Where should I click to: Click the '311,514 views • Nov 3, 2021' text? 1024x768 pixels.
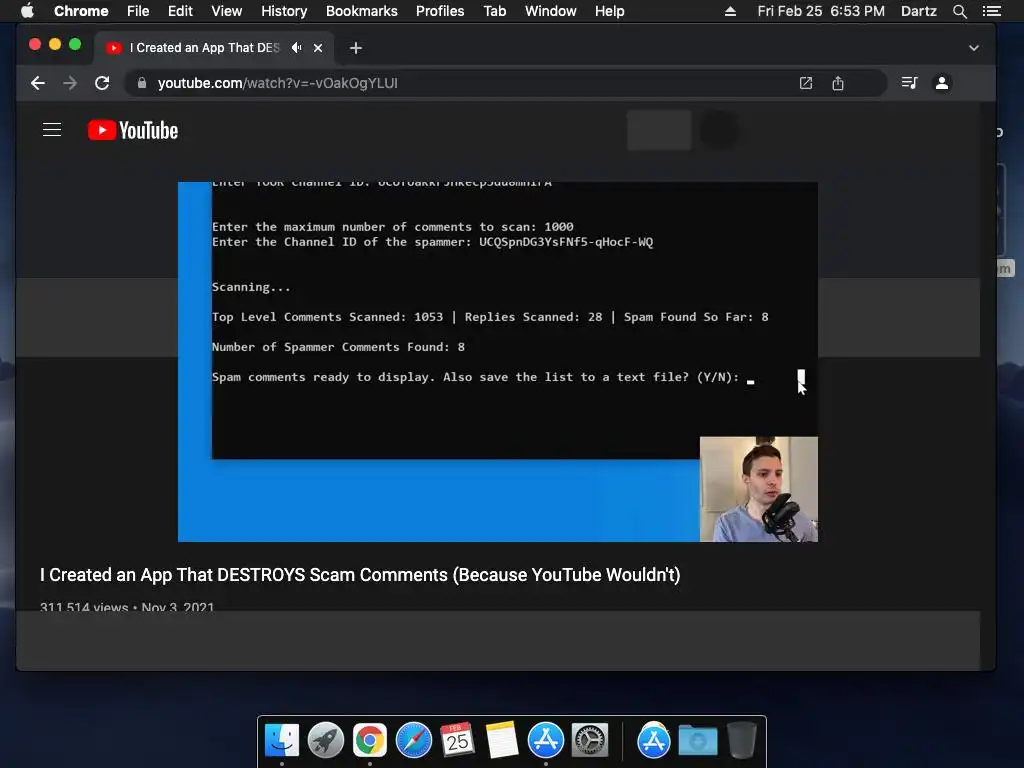coord(127,607)
